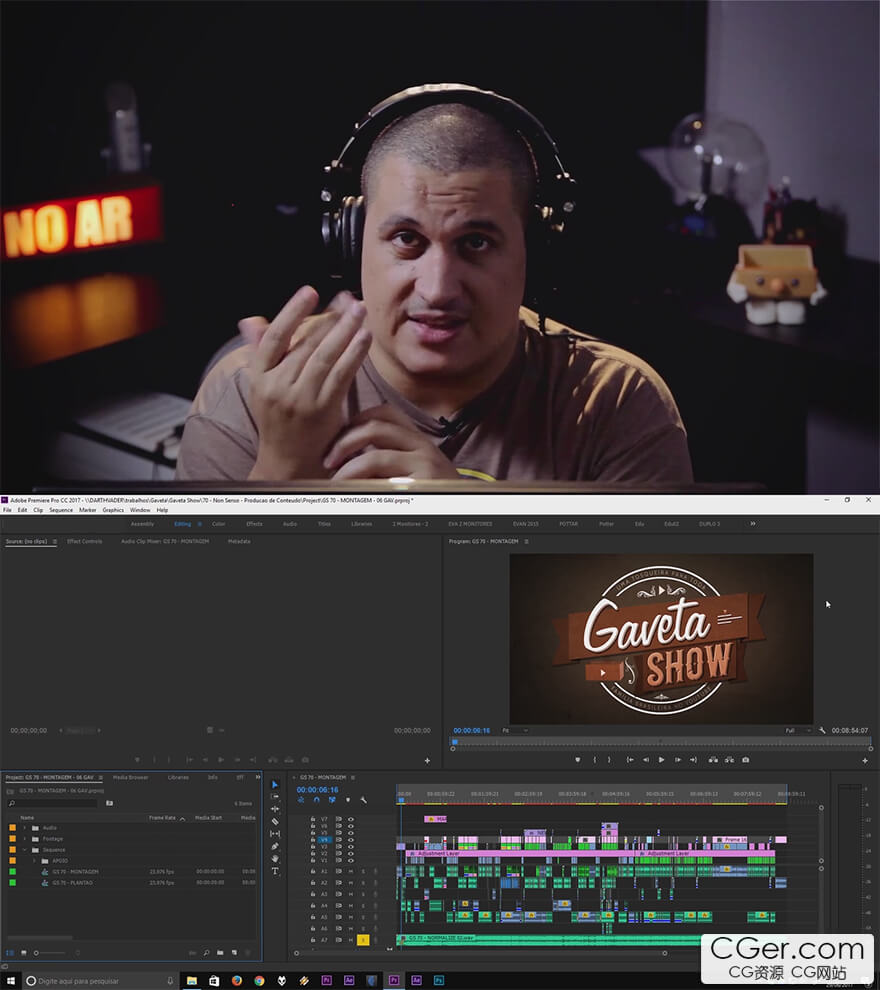Click Find magnifier at Project panel bottom
This screenshot has width=880, height=990.
206,952
